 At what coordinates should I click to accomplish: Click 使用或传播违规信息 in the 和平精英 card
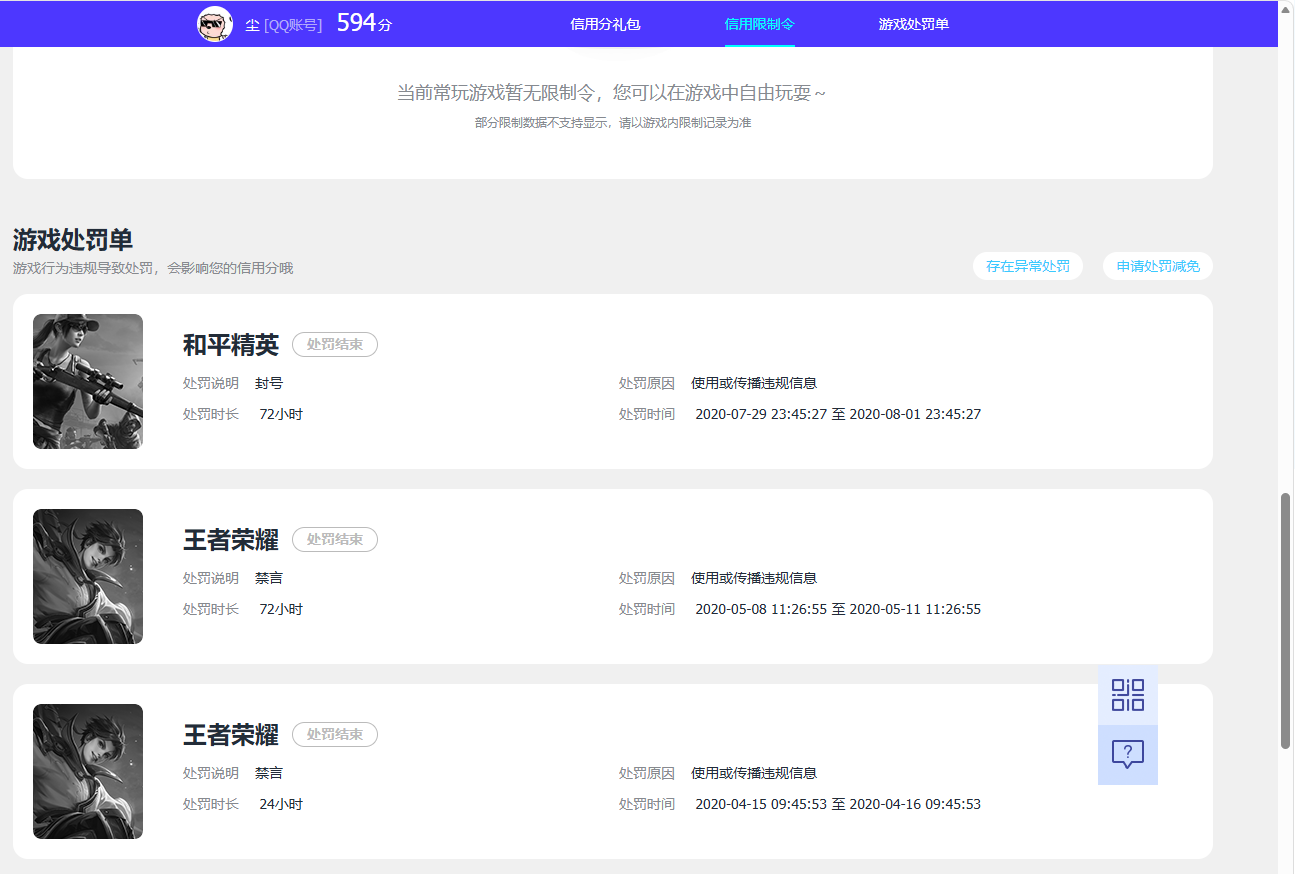(x=754, y=383)
